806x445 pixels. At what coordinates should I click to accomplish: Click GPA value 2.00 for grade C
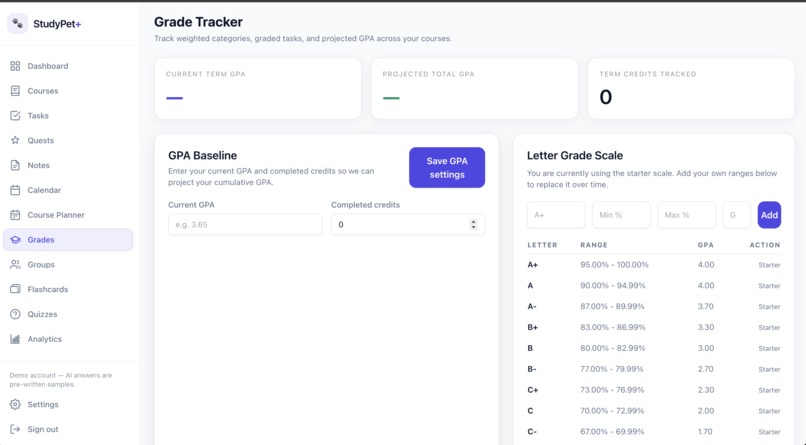coord(706,411)
